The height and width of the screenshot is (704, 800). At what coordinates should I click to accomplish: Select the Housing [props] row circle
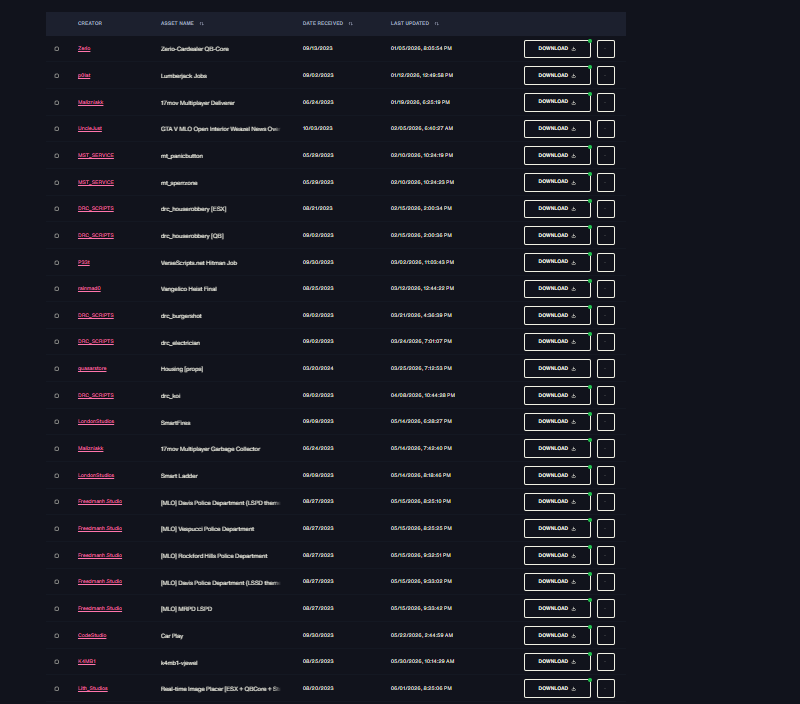point(57,369)
